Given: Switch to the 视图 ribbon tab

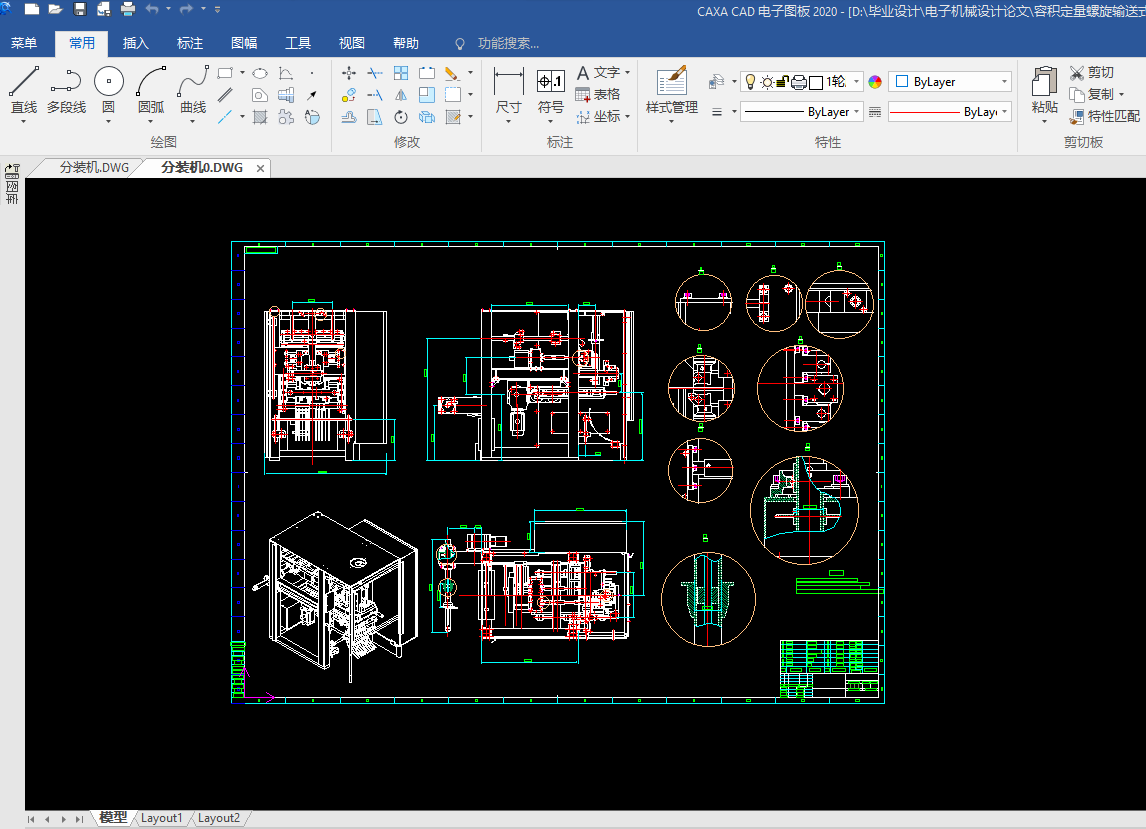Looking at the screenshot, I should [352, 43].
